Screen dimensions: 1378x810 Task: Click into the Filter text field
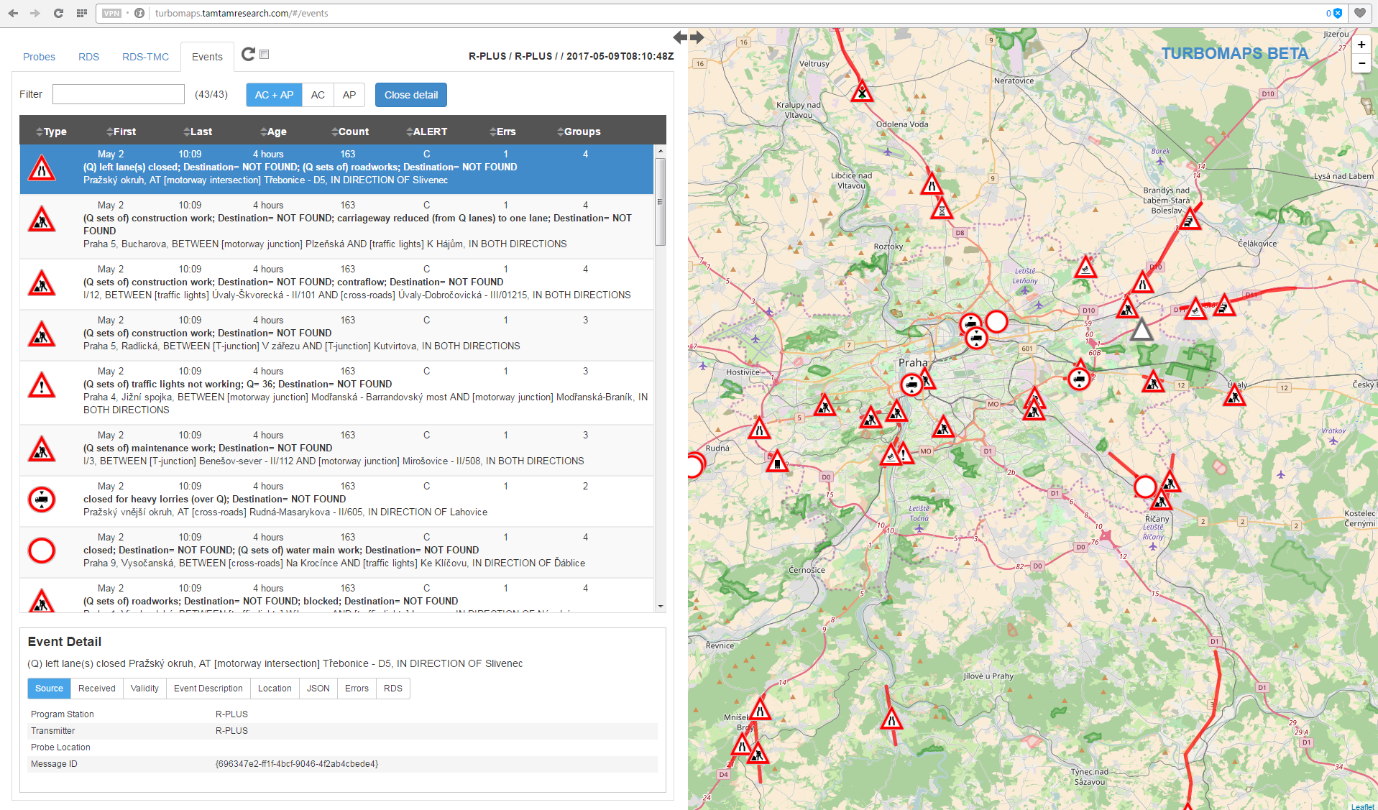119,94
